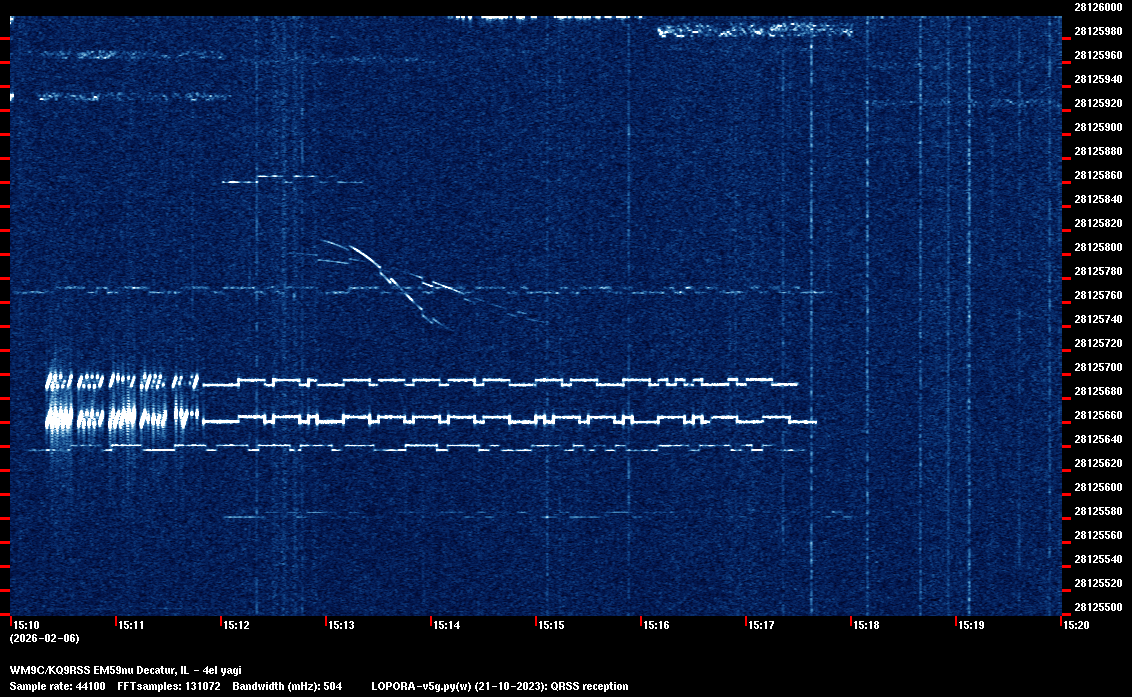Click the 28126000 frequency label
Viewport: 1132px width, 697px height.
point(1097,7)
